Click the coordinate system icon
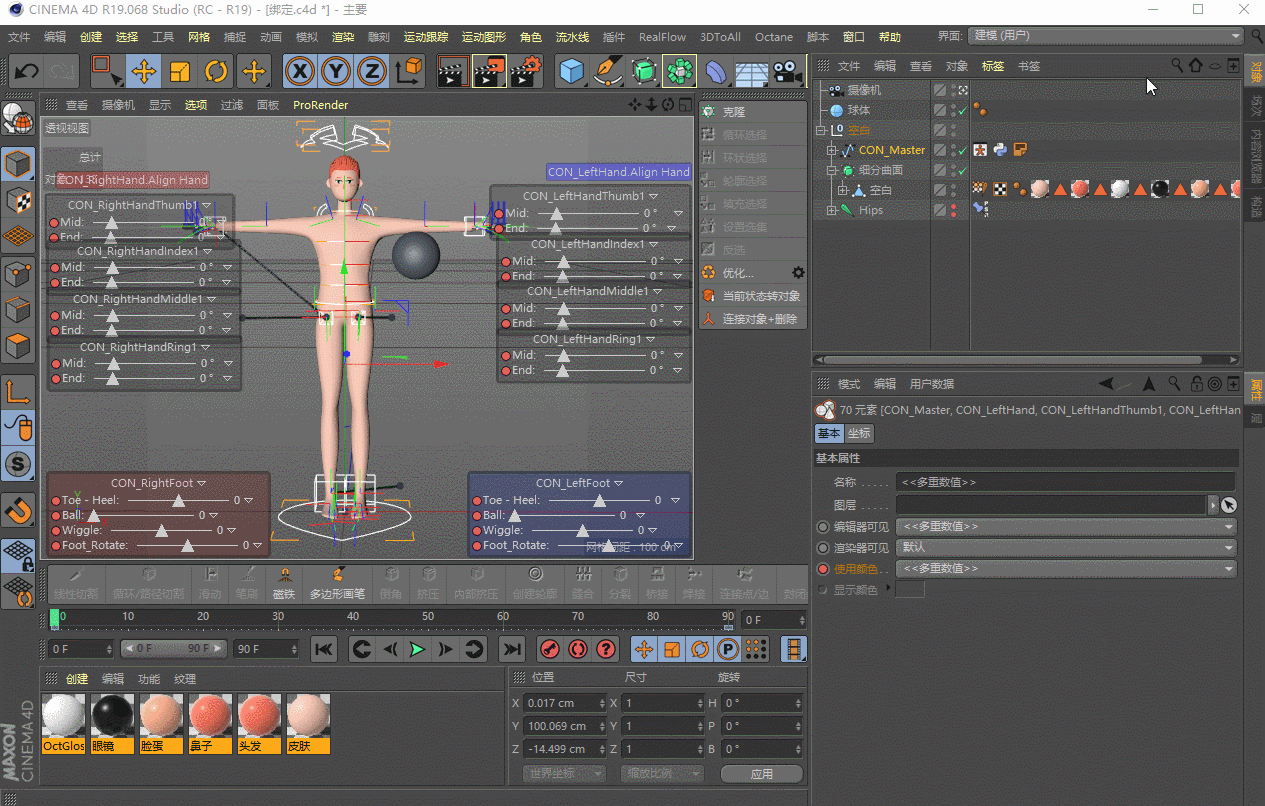The width and height of the screenshot is (1265, 806). pyautogui.click(x=409, y=71)
